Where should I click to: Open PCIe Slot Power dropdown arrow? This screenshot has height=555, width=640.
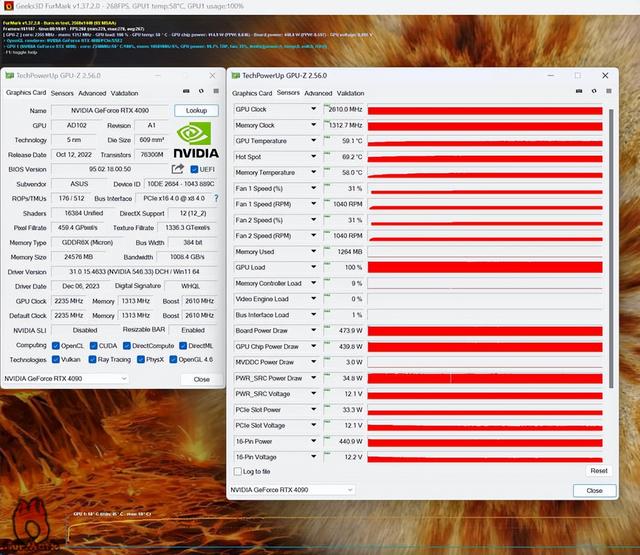(313, 409)
